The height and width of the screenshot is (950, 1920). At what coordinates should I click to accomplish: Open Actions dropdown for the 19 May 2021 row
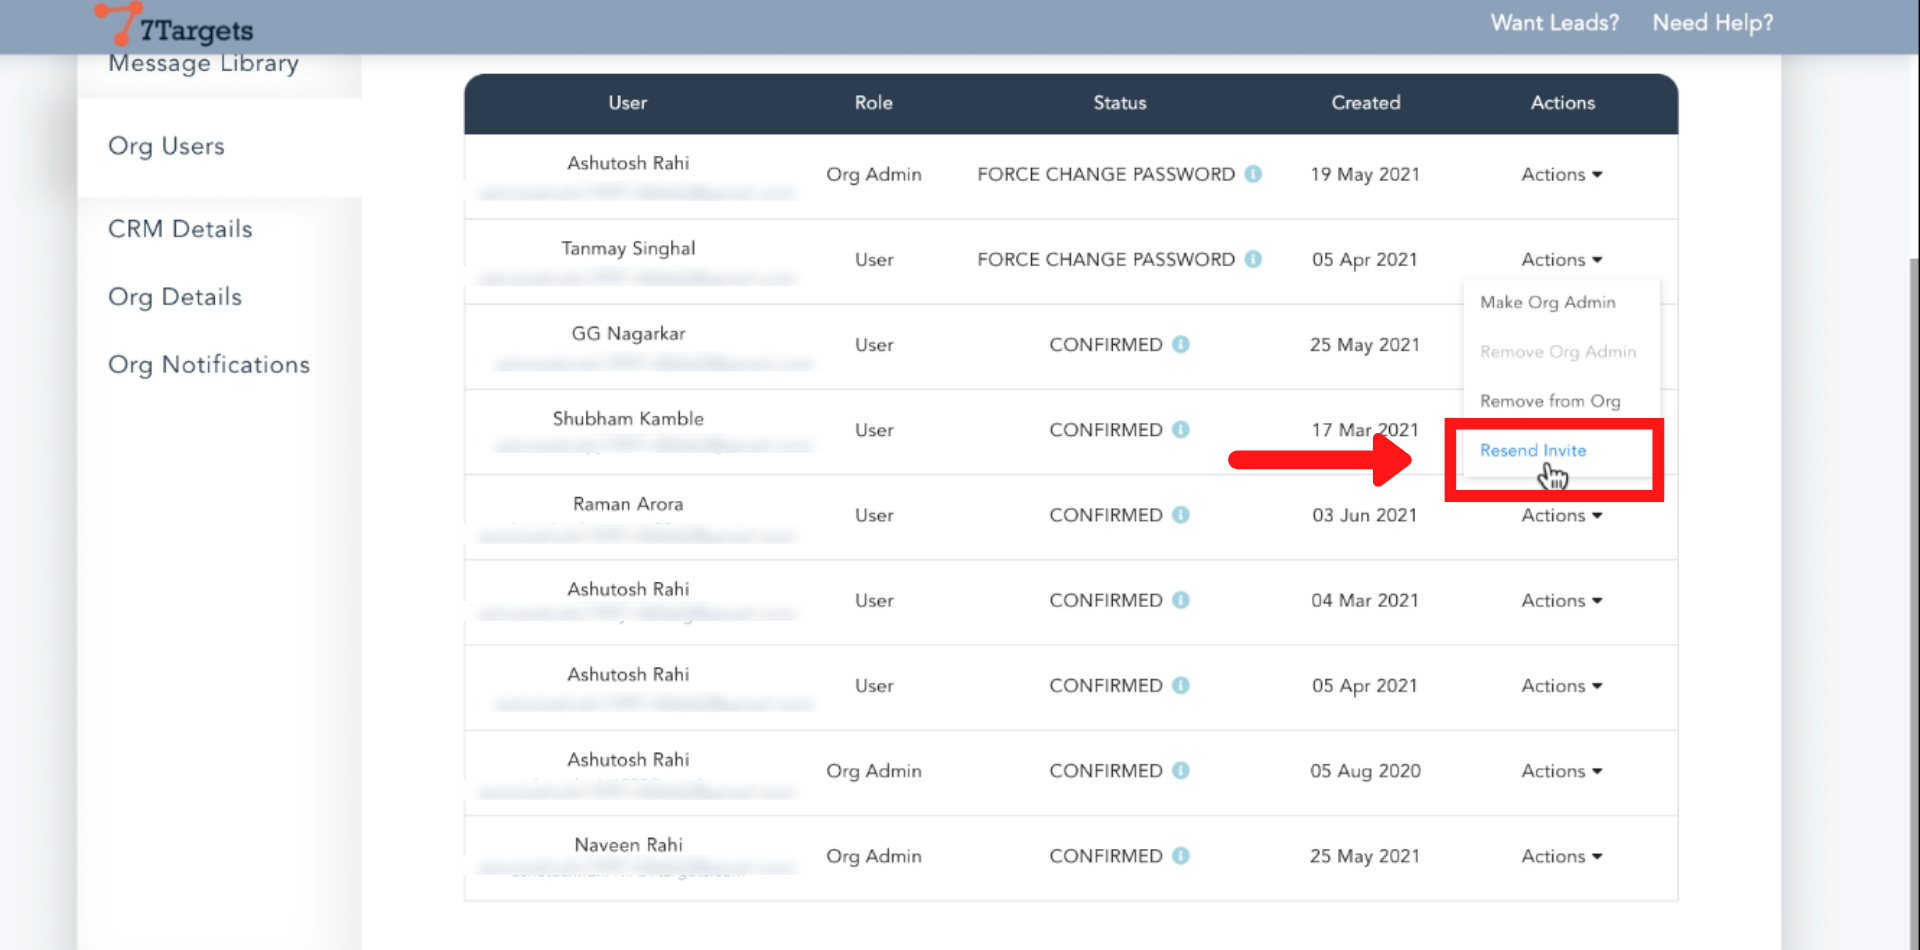click(1561, 174)
